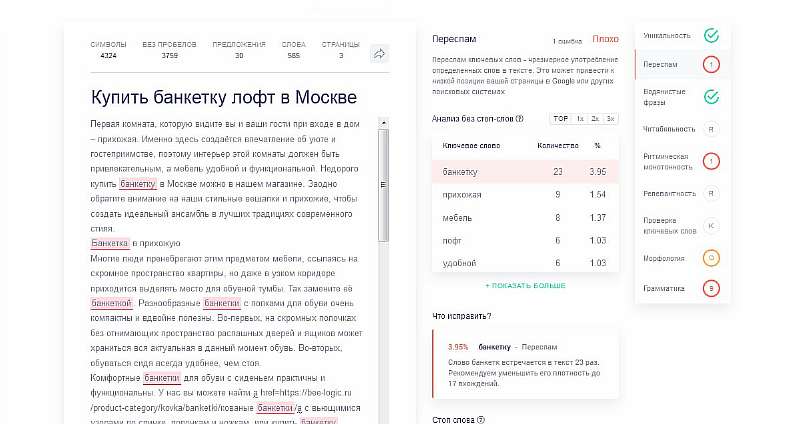Image resolution: width=800 pixels, height=424 pixels.
Task: Open the Грамматика section
Action: click(x=664, y=288)
